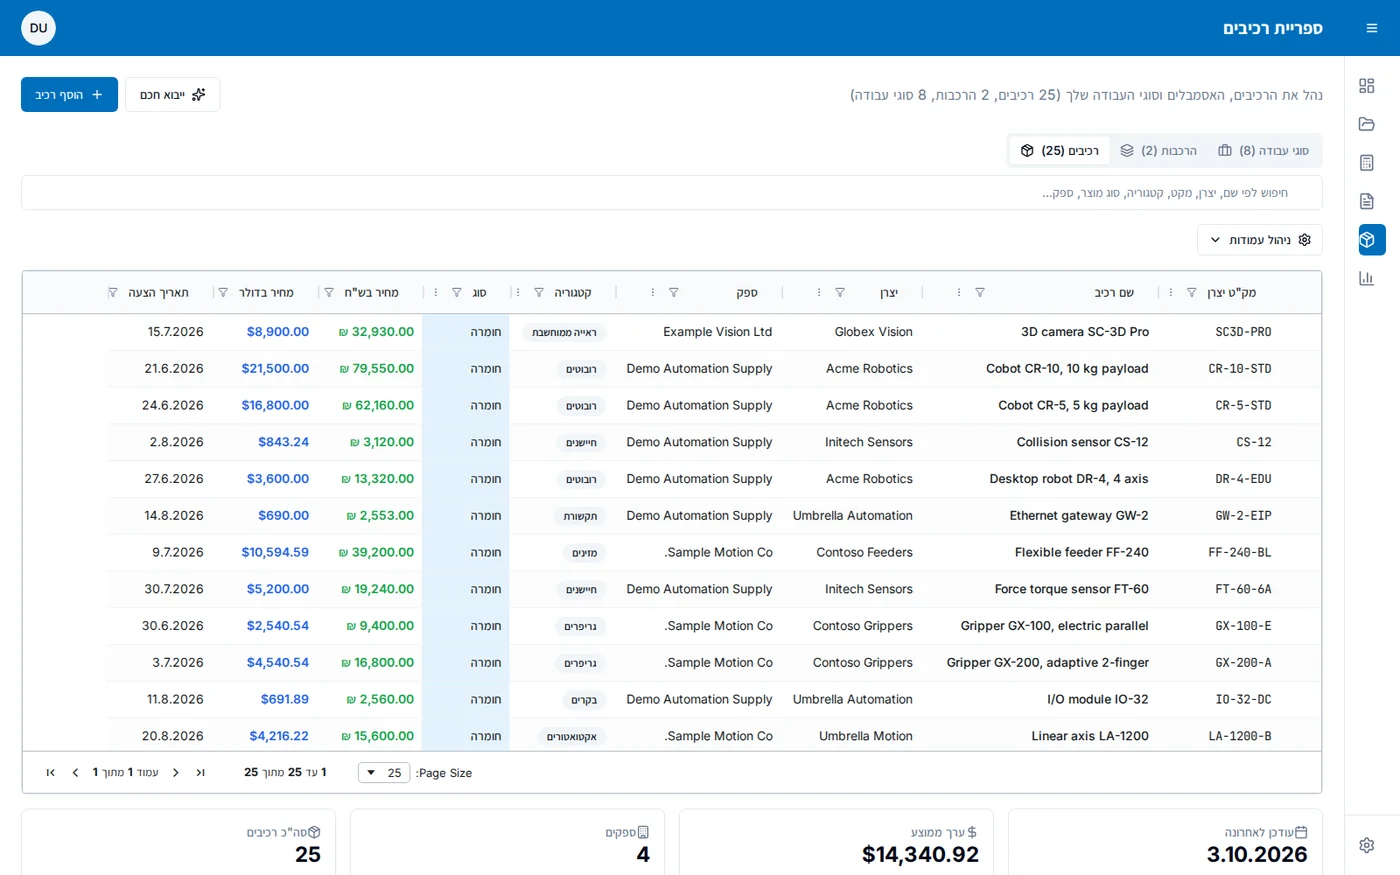Click the LA-1200-B part number cell
This screenshot has width=1400, height=875.
(1240, 736)
